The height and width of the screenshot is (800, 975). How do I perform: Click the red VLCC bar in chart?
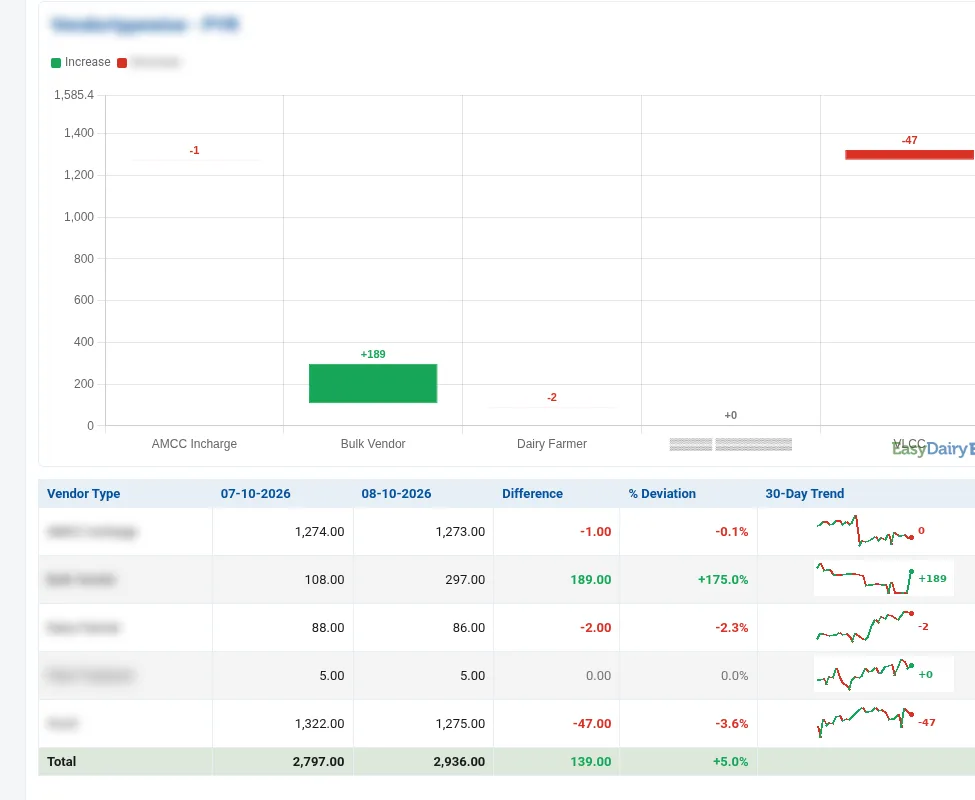point(910,155)
